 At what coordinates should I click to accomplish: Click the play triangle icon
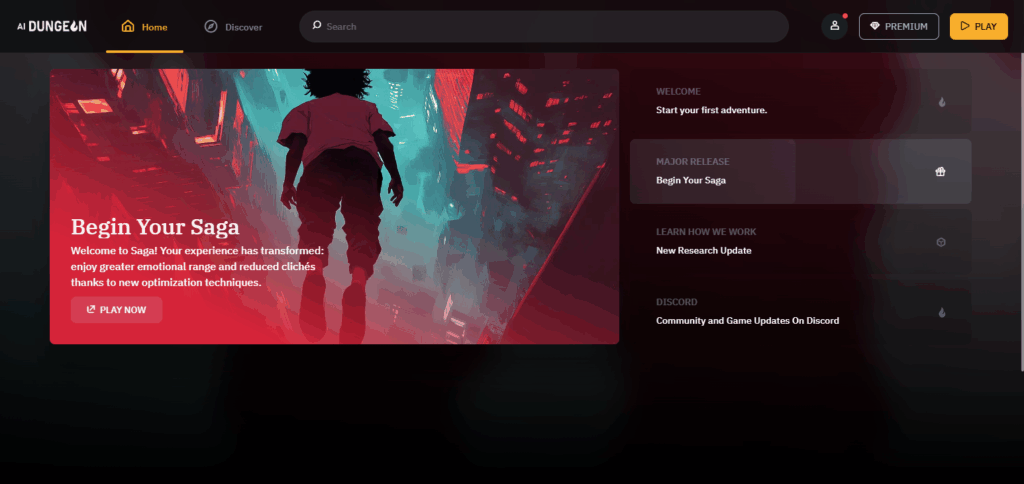click(x=965, y=27)
